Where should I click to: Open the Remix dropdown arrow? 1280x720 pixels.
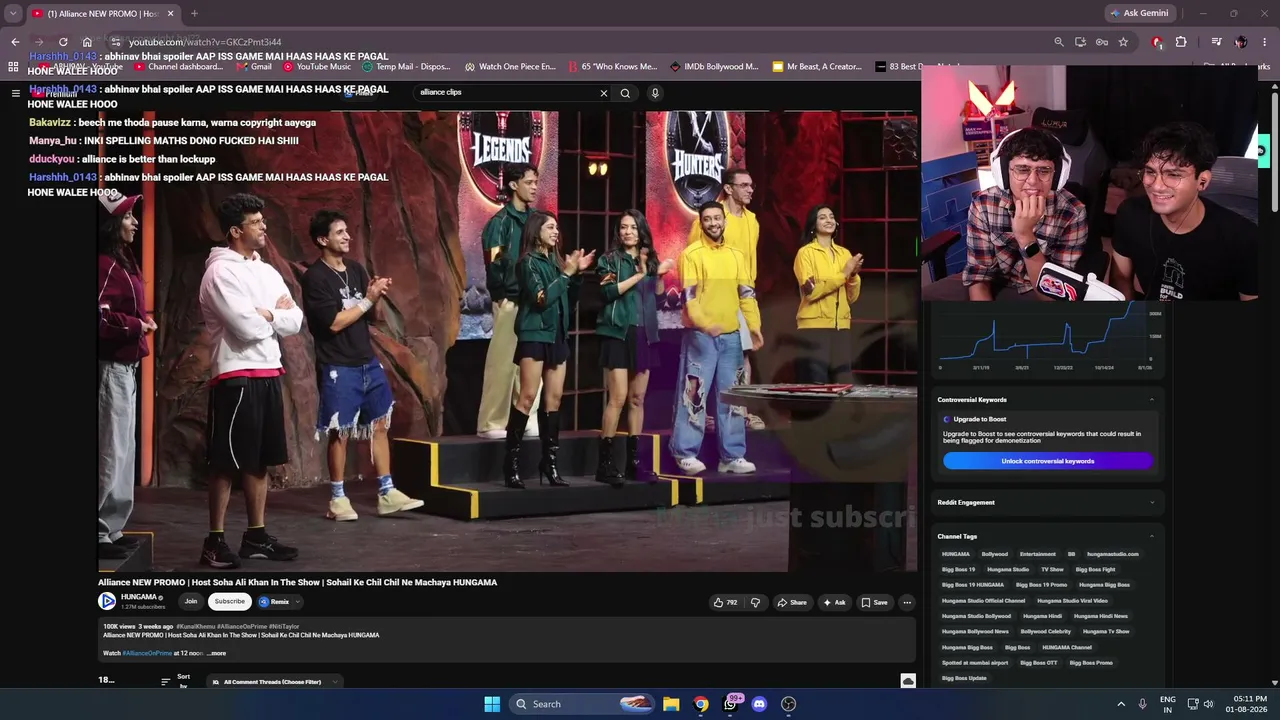[x=297, y=602]
